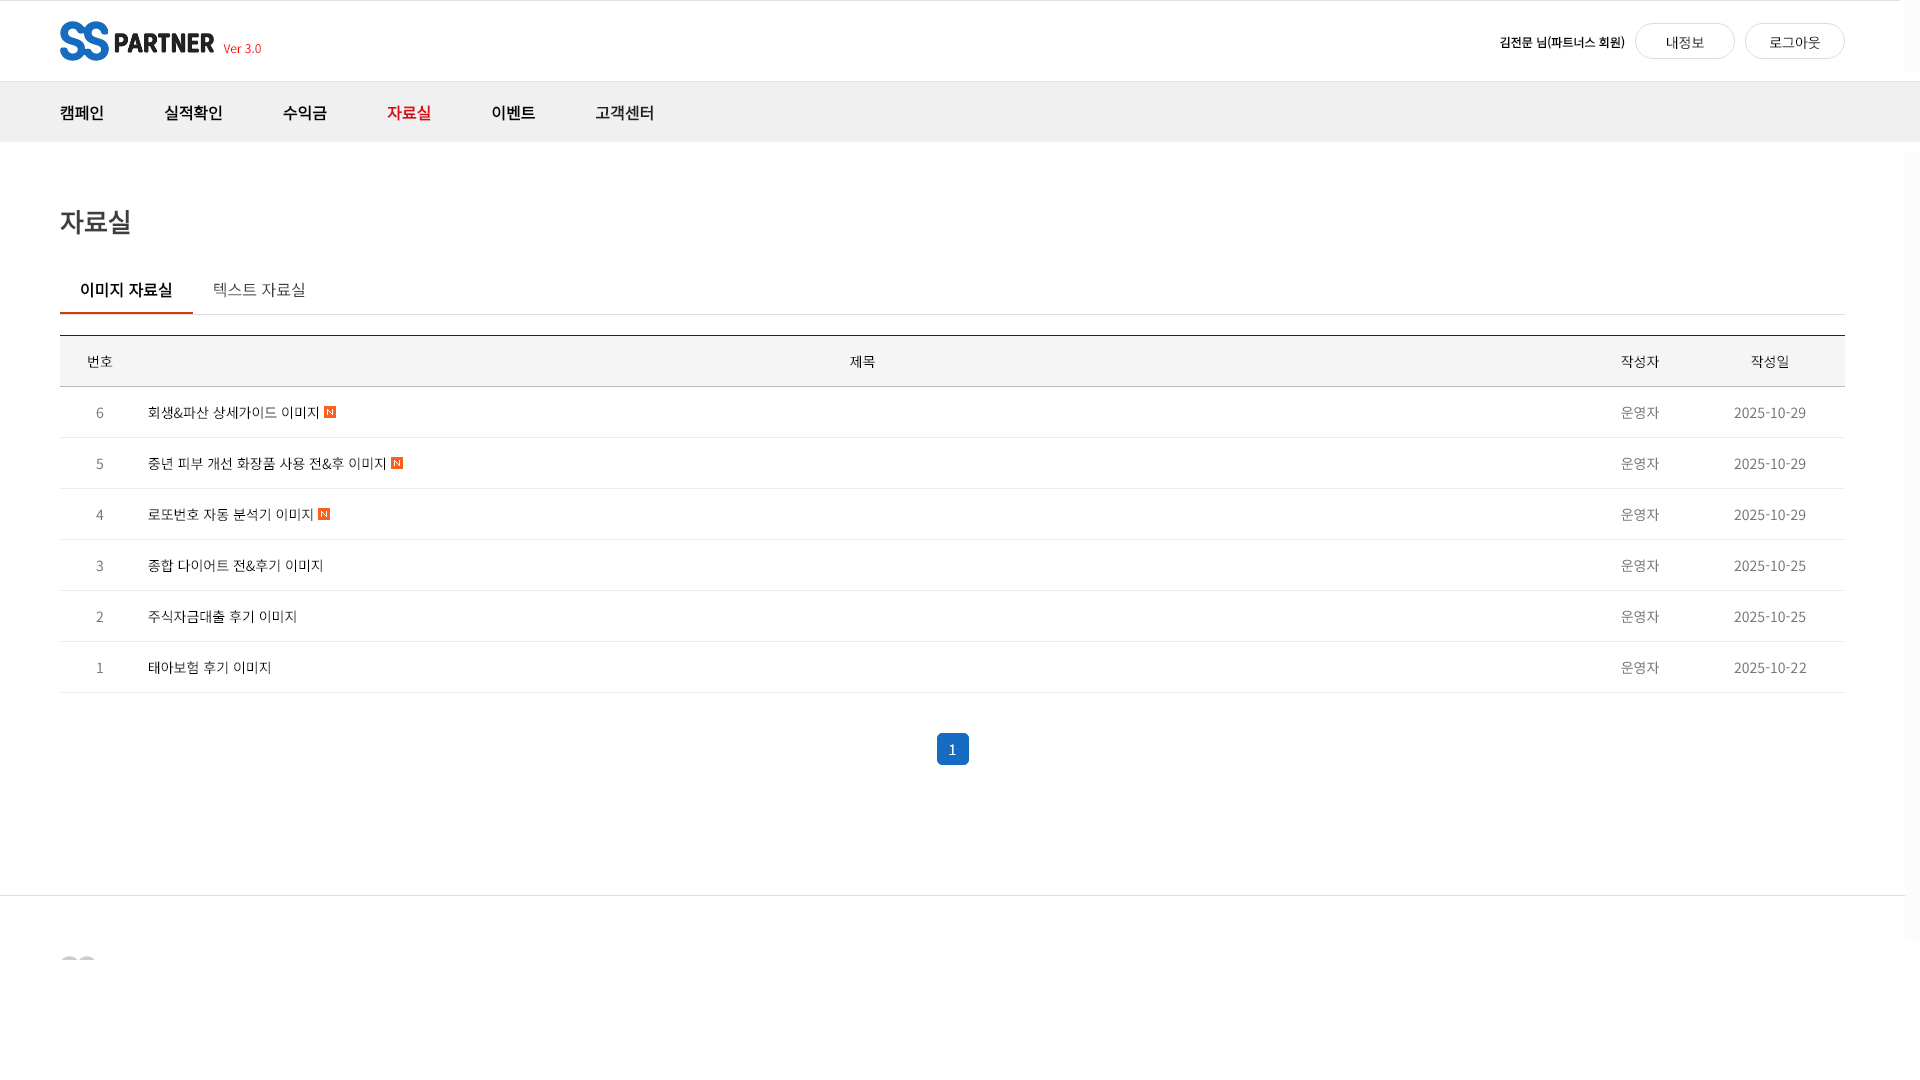Open the 고객센터 menu
Image resolution: width=1920 pixels, height=1080 pixels.
click(x=624, y=112)
